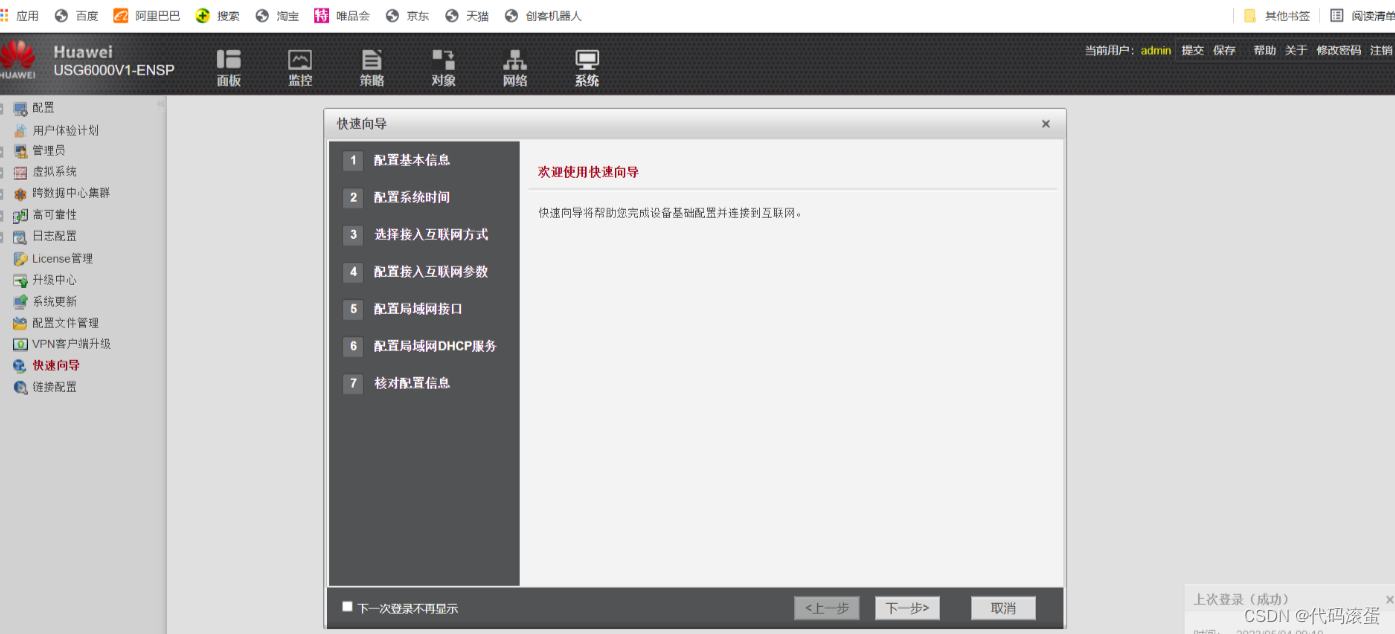The width and height of the screenshot is (1395, 634).
Task: Close the 快速向导 dialog
Action: coord(1046,124)
